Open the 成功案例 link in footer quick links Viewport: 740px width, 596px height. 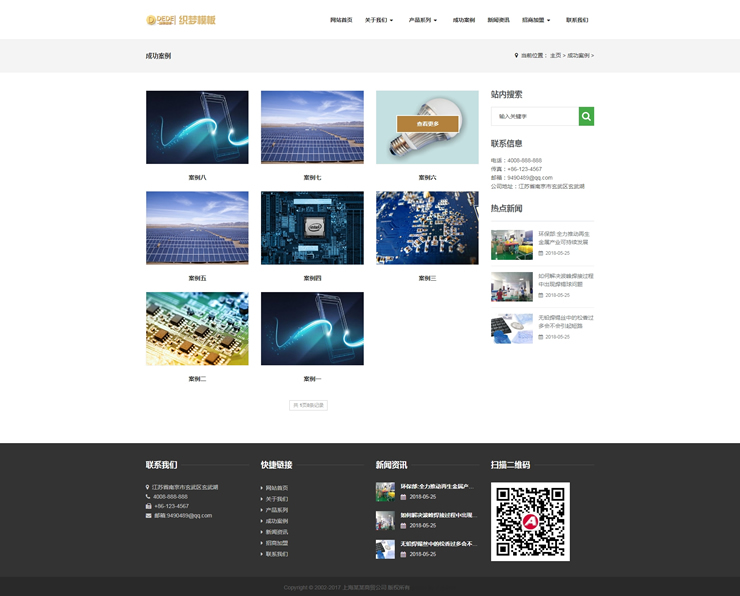coord(276,521)
